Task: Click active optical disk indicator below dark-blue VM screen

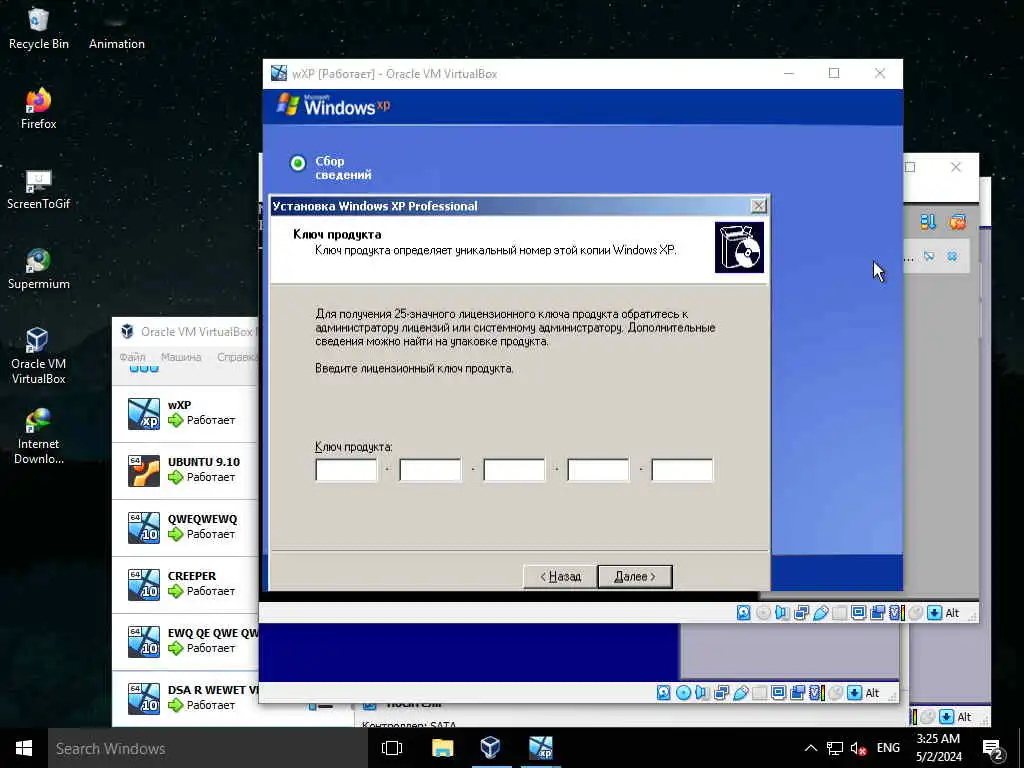Action: tap(683, 693)
